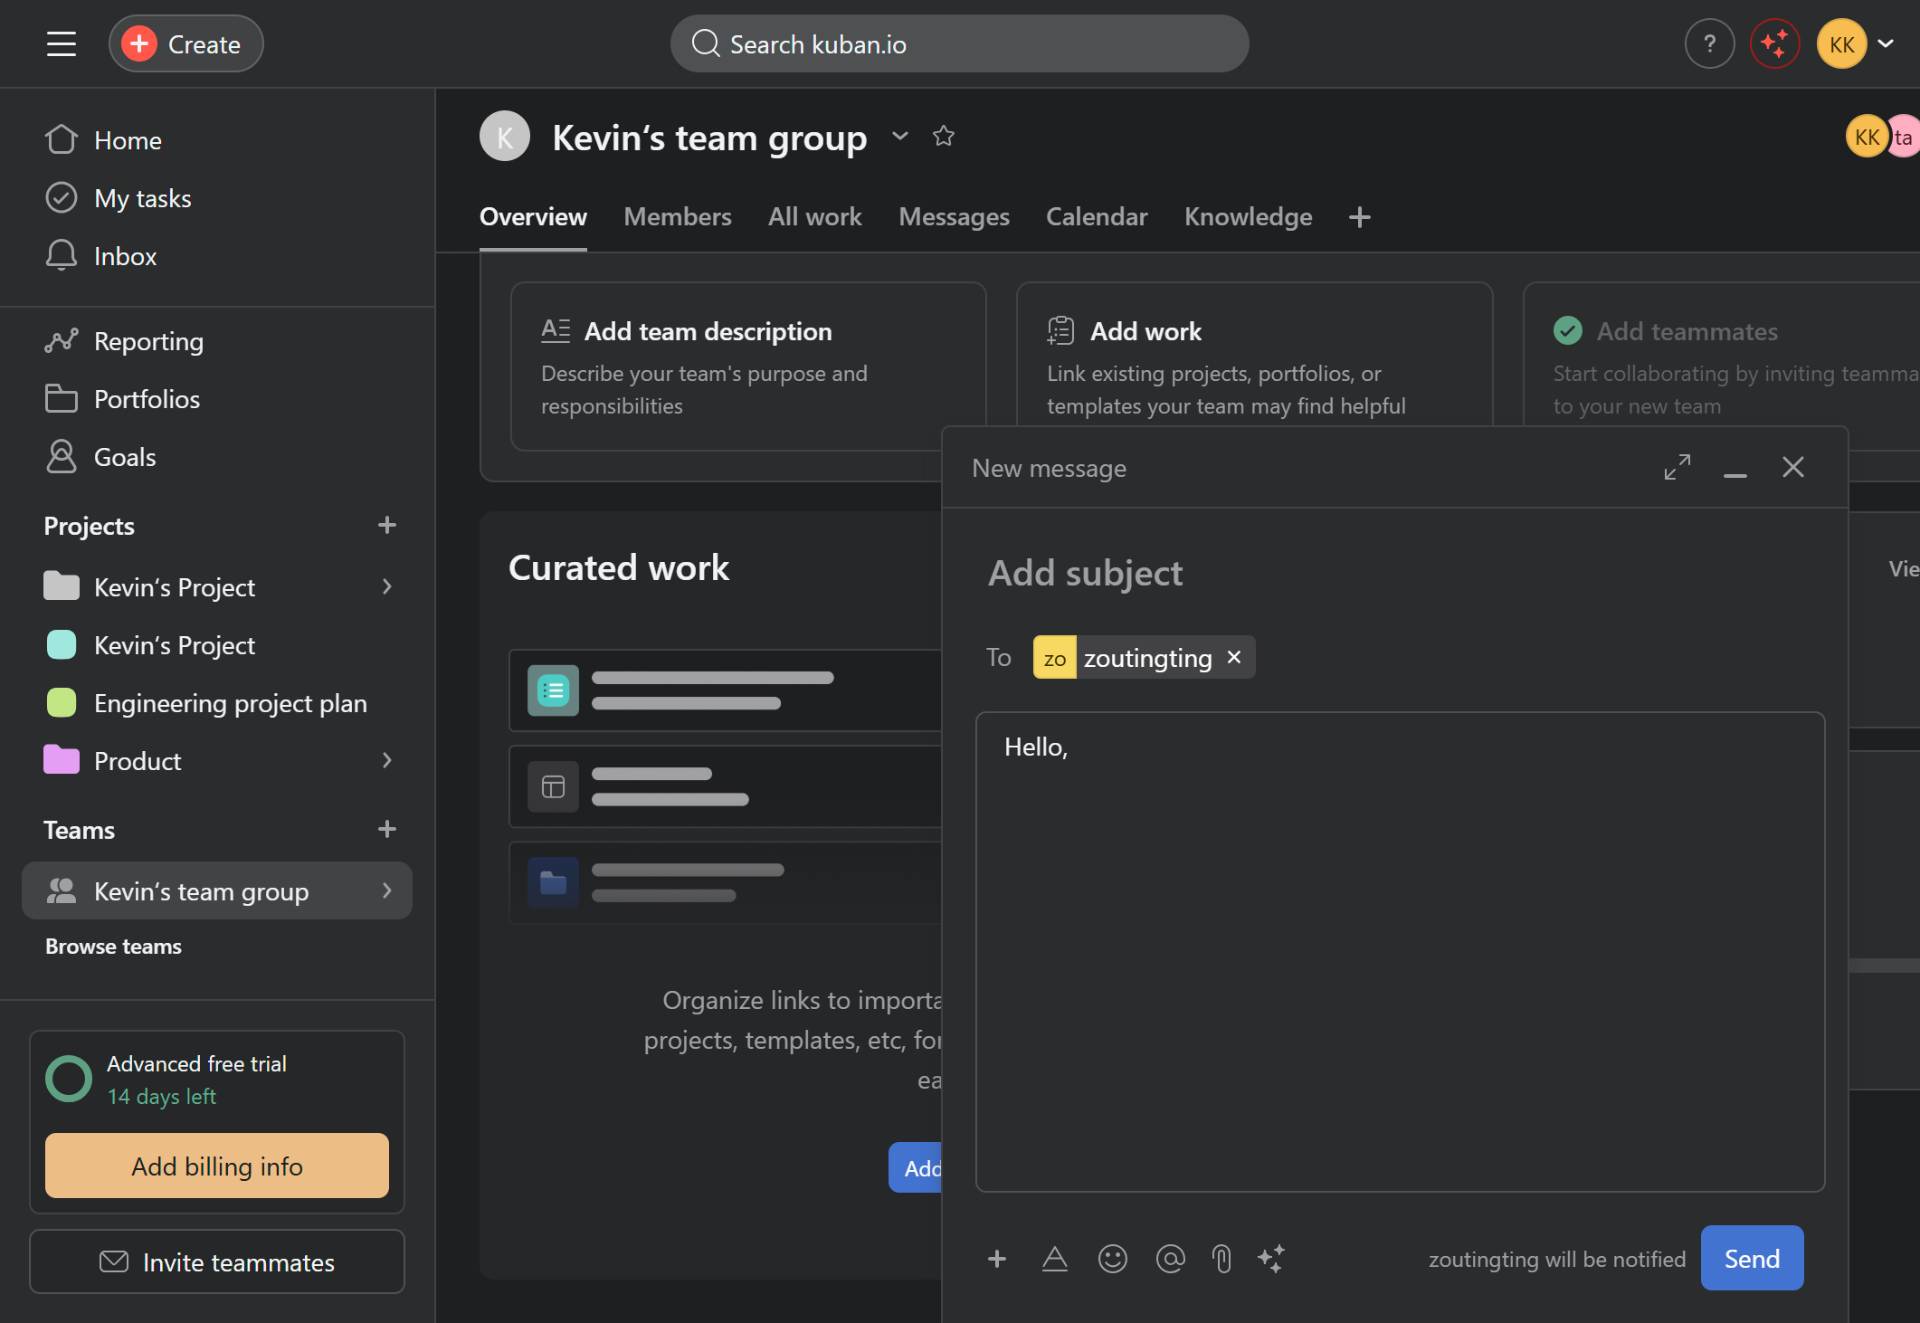The image size is (1920, 1323).
Task: Click the team avatar K icon
Action: (x=505, y=136)
